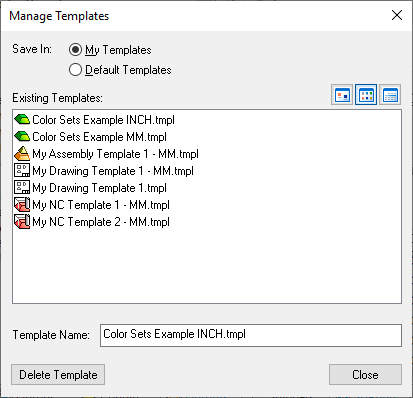
Task: Switch to large icons view
Action: (x=342, y=95)
